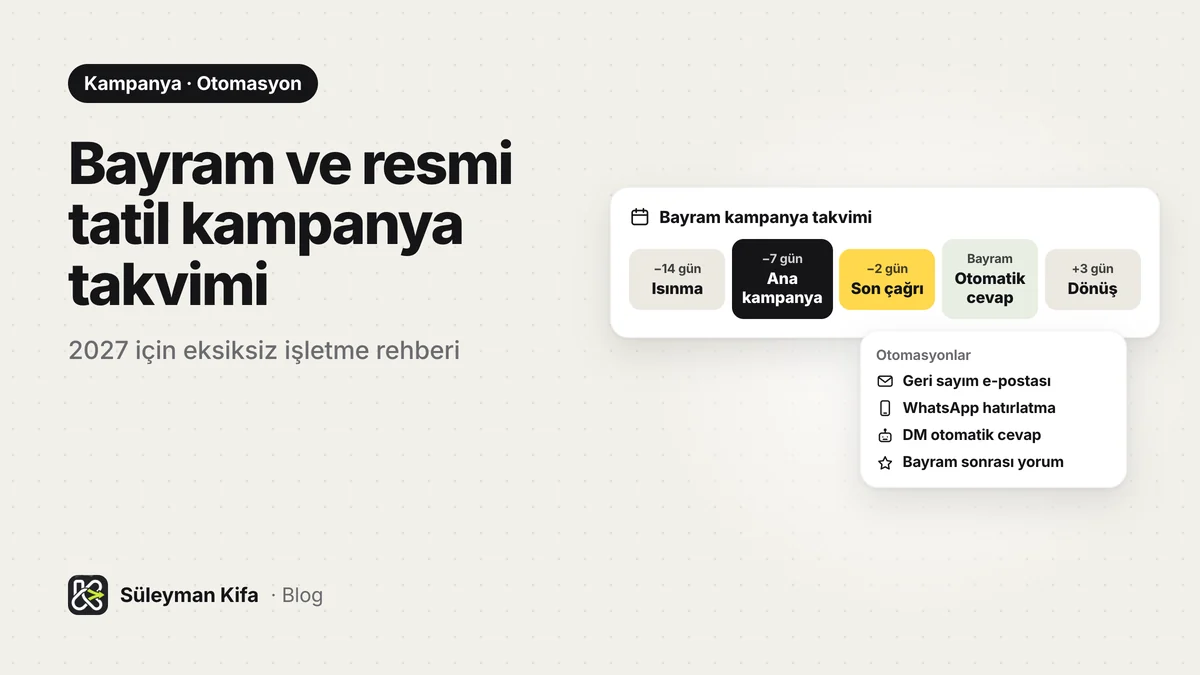Screen dimensions: 1200x675
Task: Select the yellow −2 gün Son çağrı stage
Action: tap(887, 279)
